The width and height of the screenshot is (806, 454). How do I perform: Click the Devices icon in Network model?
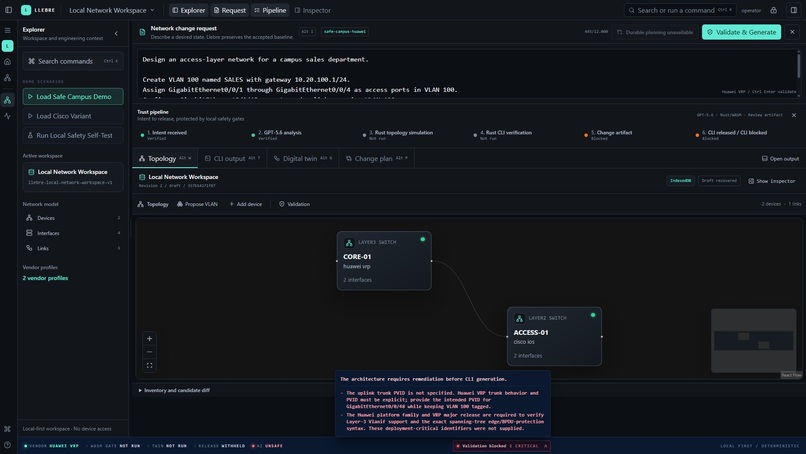click(29, 218)
